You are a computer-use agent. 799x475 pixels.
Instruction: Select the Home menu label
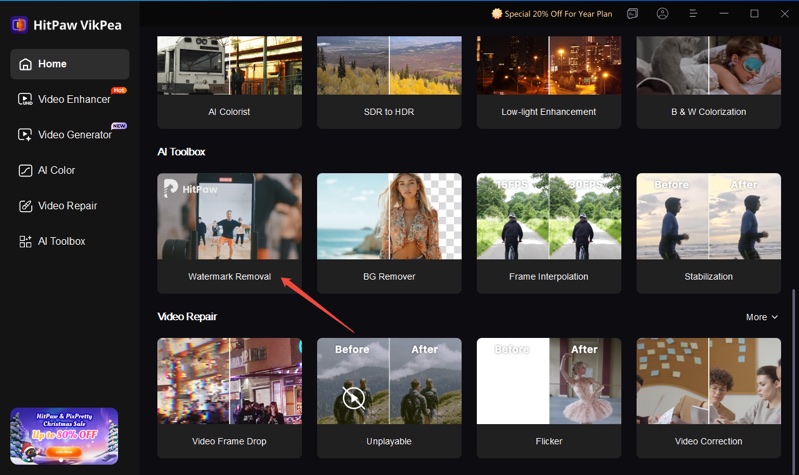(x=52, y=64)
